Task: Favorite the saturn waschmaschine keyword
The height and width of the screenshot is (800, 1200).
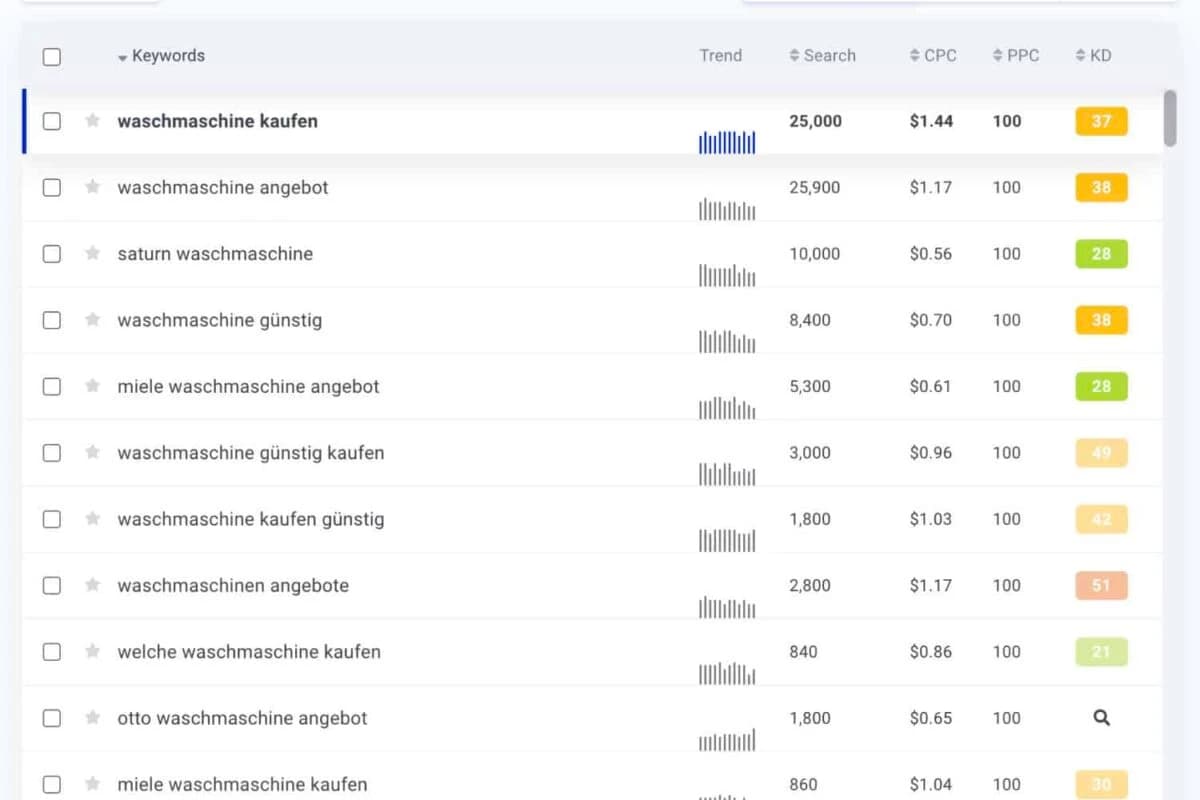Action: tap(92, 254)
